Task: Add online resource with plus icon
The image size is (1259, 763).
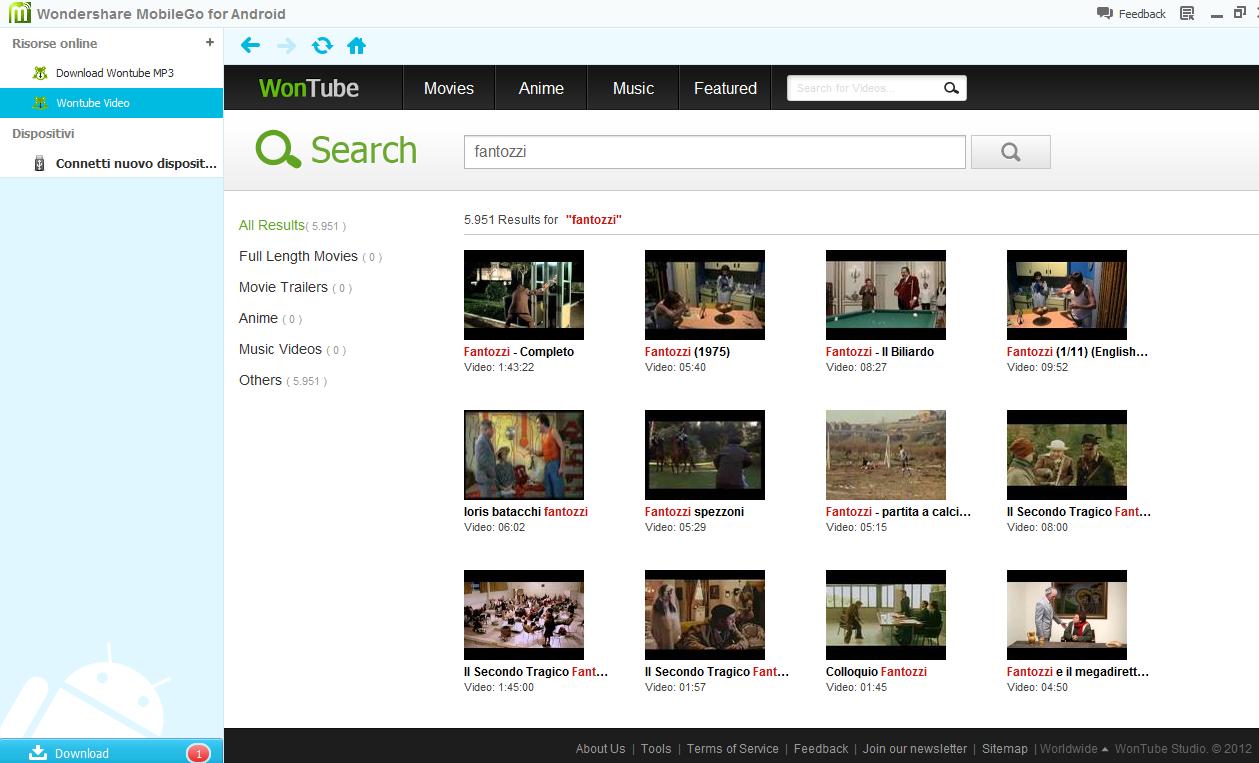Action: click(209, 42)
